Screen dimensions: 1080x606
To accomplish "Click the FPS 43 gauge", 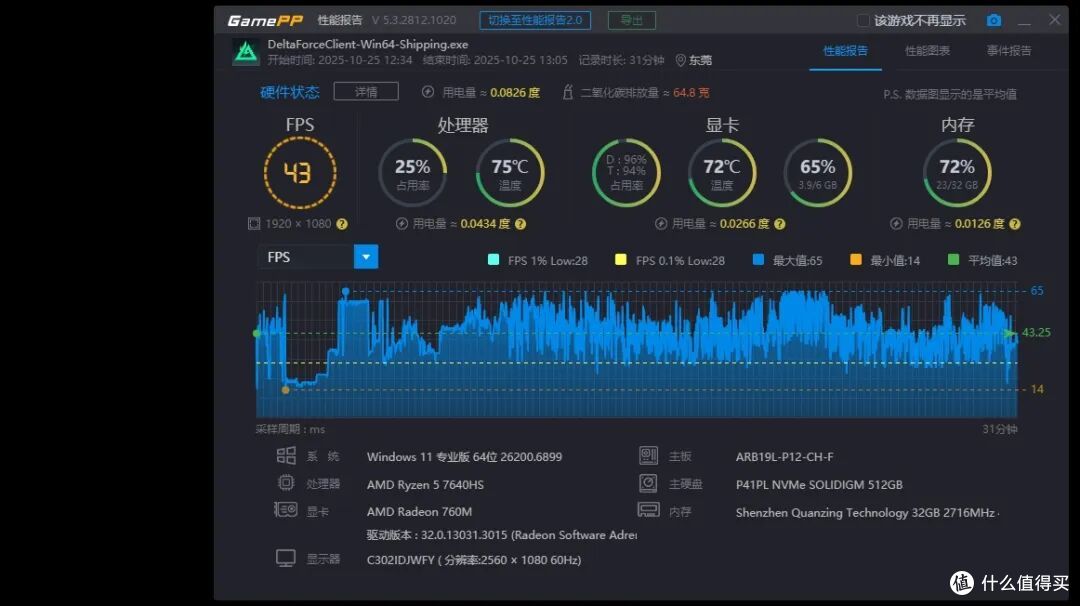I will coord(300,173).
